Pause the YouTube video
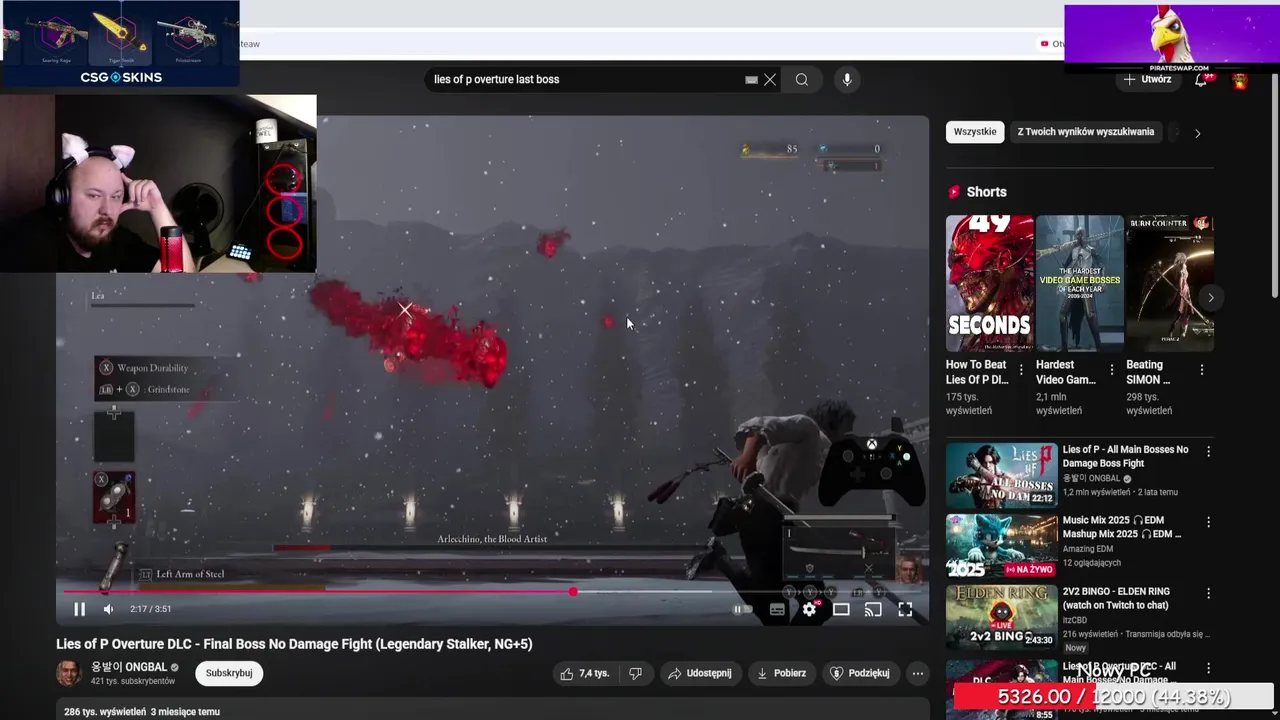 (79, 609)
